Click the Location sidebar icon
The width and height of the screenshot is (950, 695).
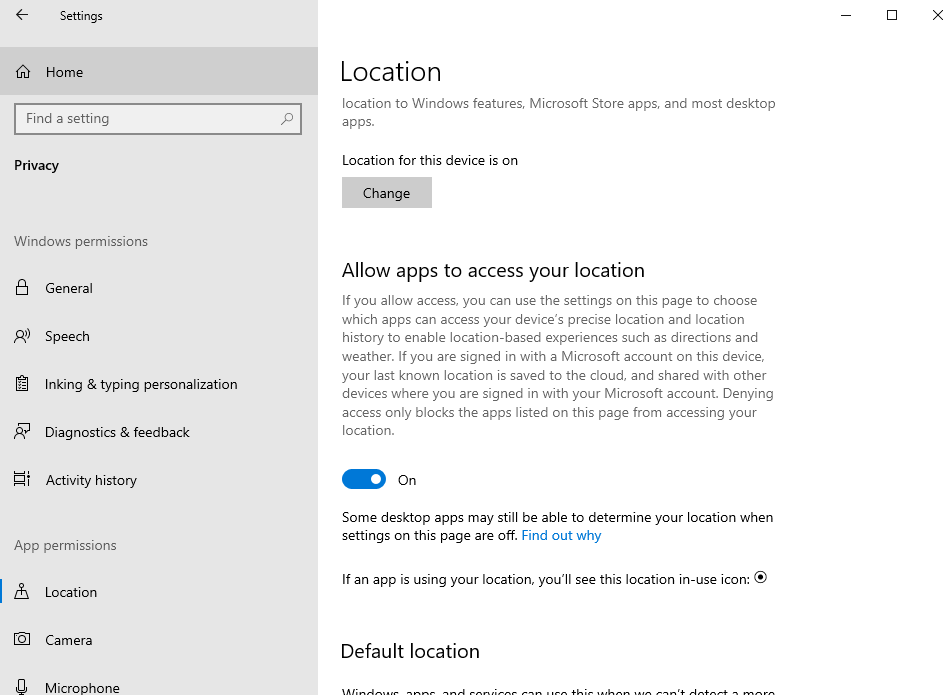click(x=22, y=591)
